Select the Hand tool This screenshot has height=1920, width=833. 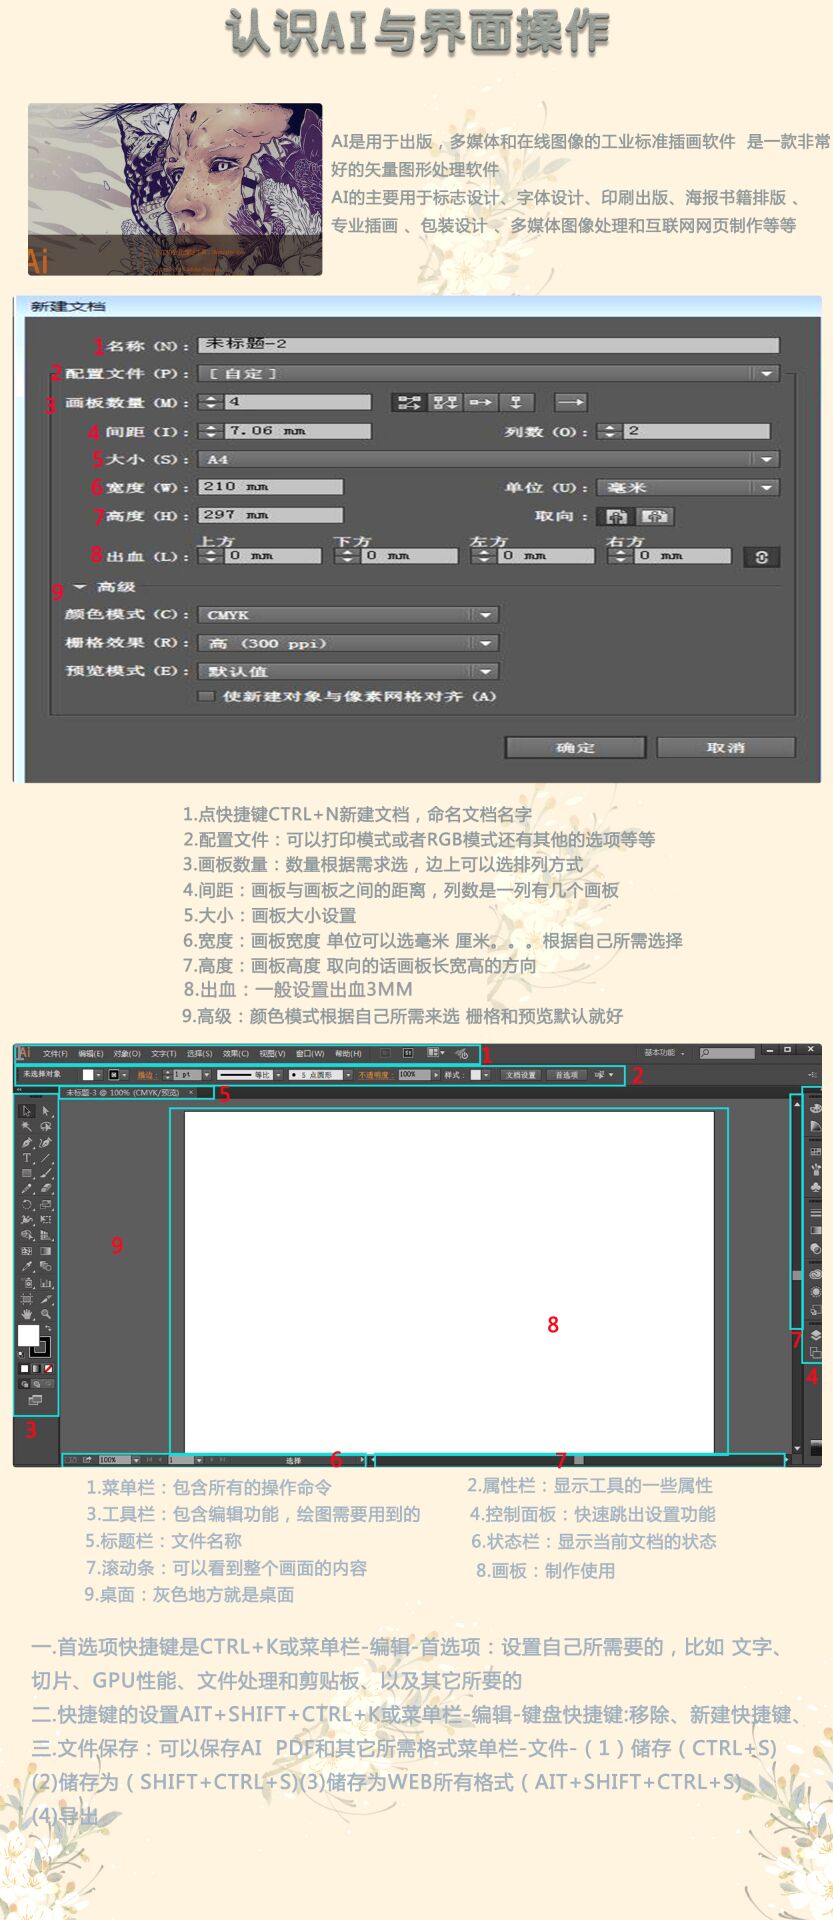(x=27, y=1314)
